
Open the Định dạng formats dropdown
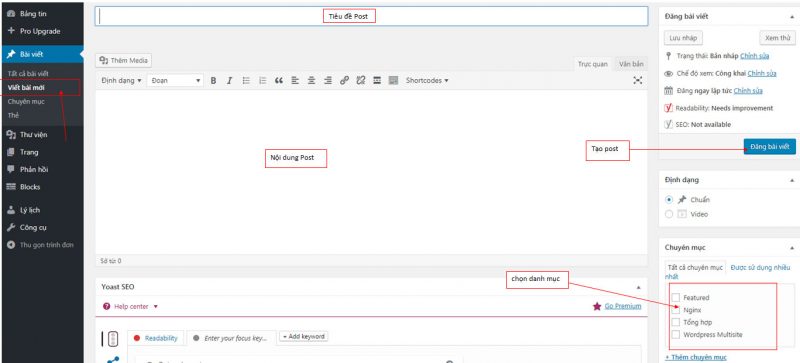pyautogui.click(x=121, y=80)
